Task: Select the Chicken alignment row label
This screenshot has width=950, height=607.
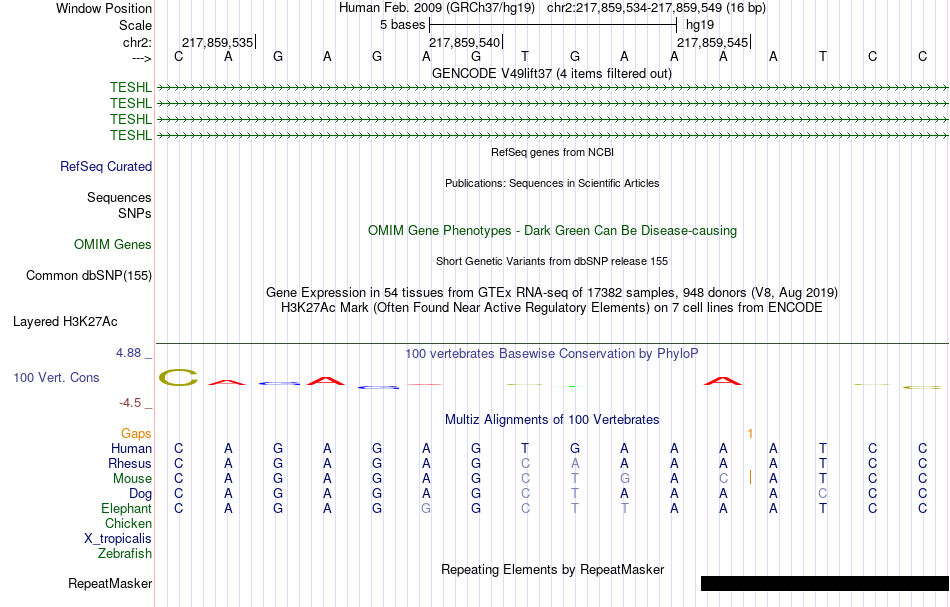Action: (x=128, y=523)
